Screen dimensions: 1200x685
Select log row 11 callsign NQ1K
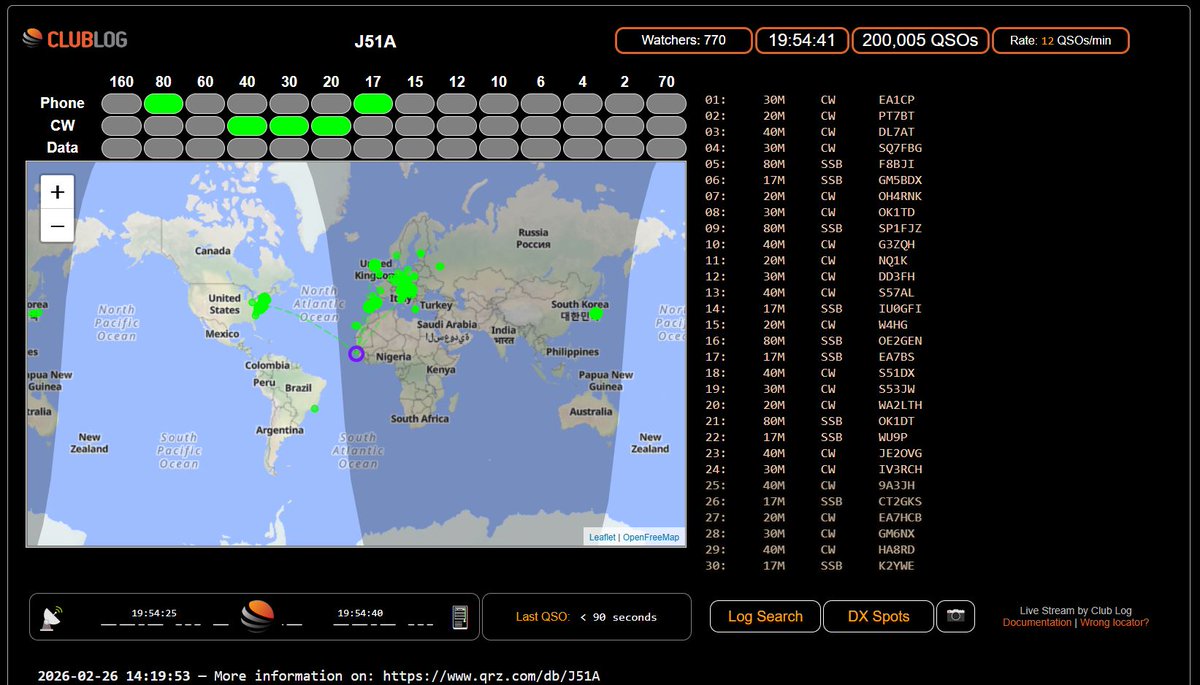pyautogui.click(x=894, y=260)
